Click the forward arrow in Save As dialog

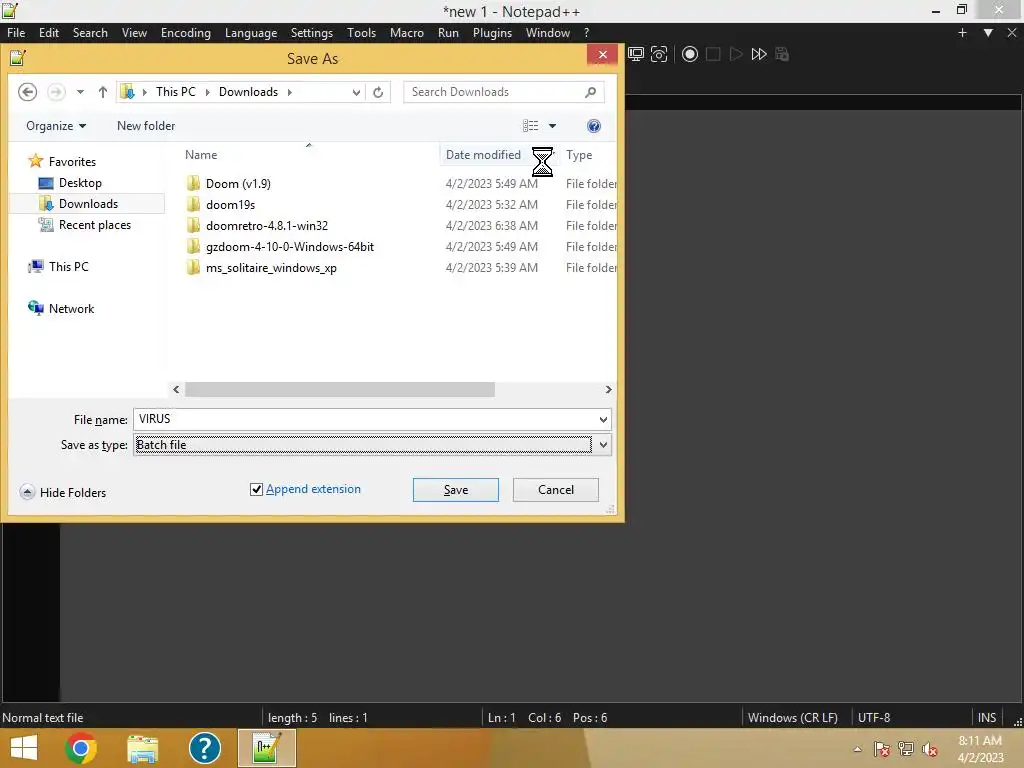point(56,92)
